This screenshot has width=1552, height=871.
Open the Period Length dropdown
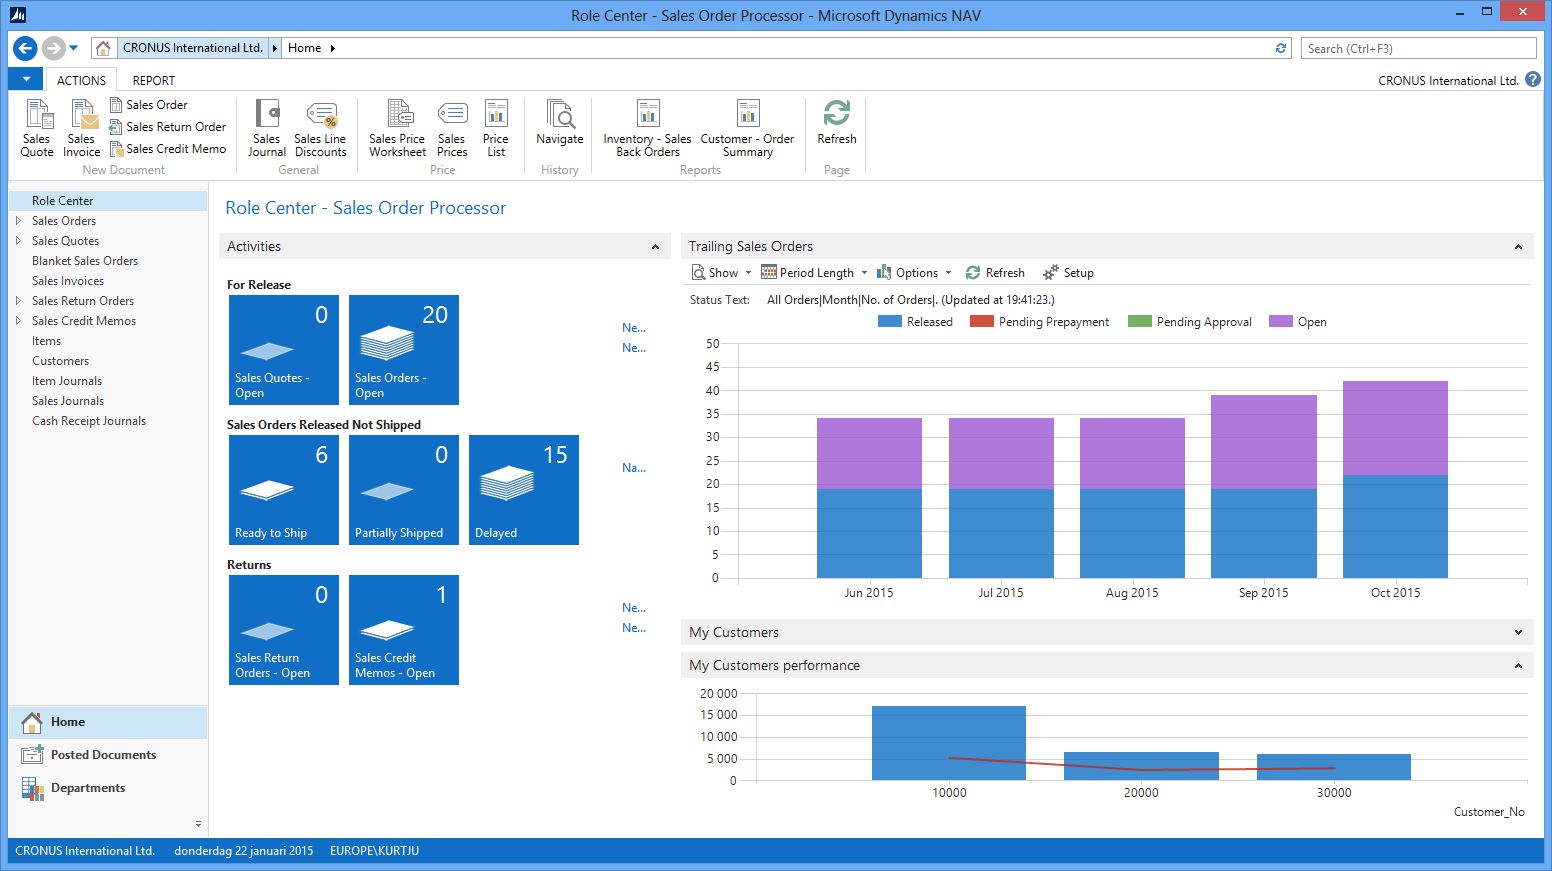[813, 272]
